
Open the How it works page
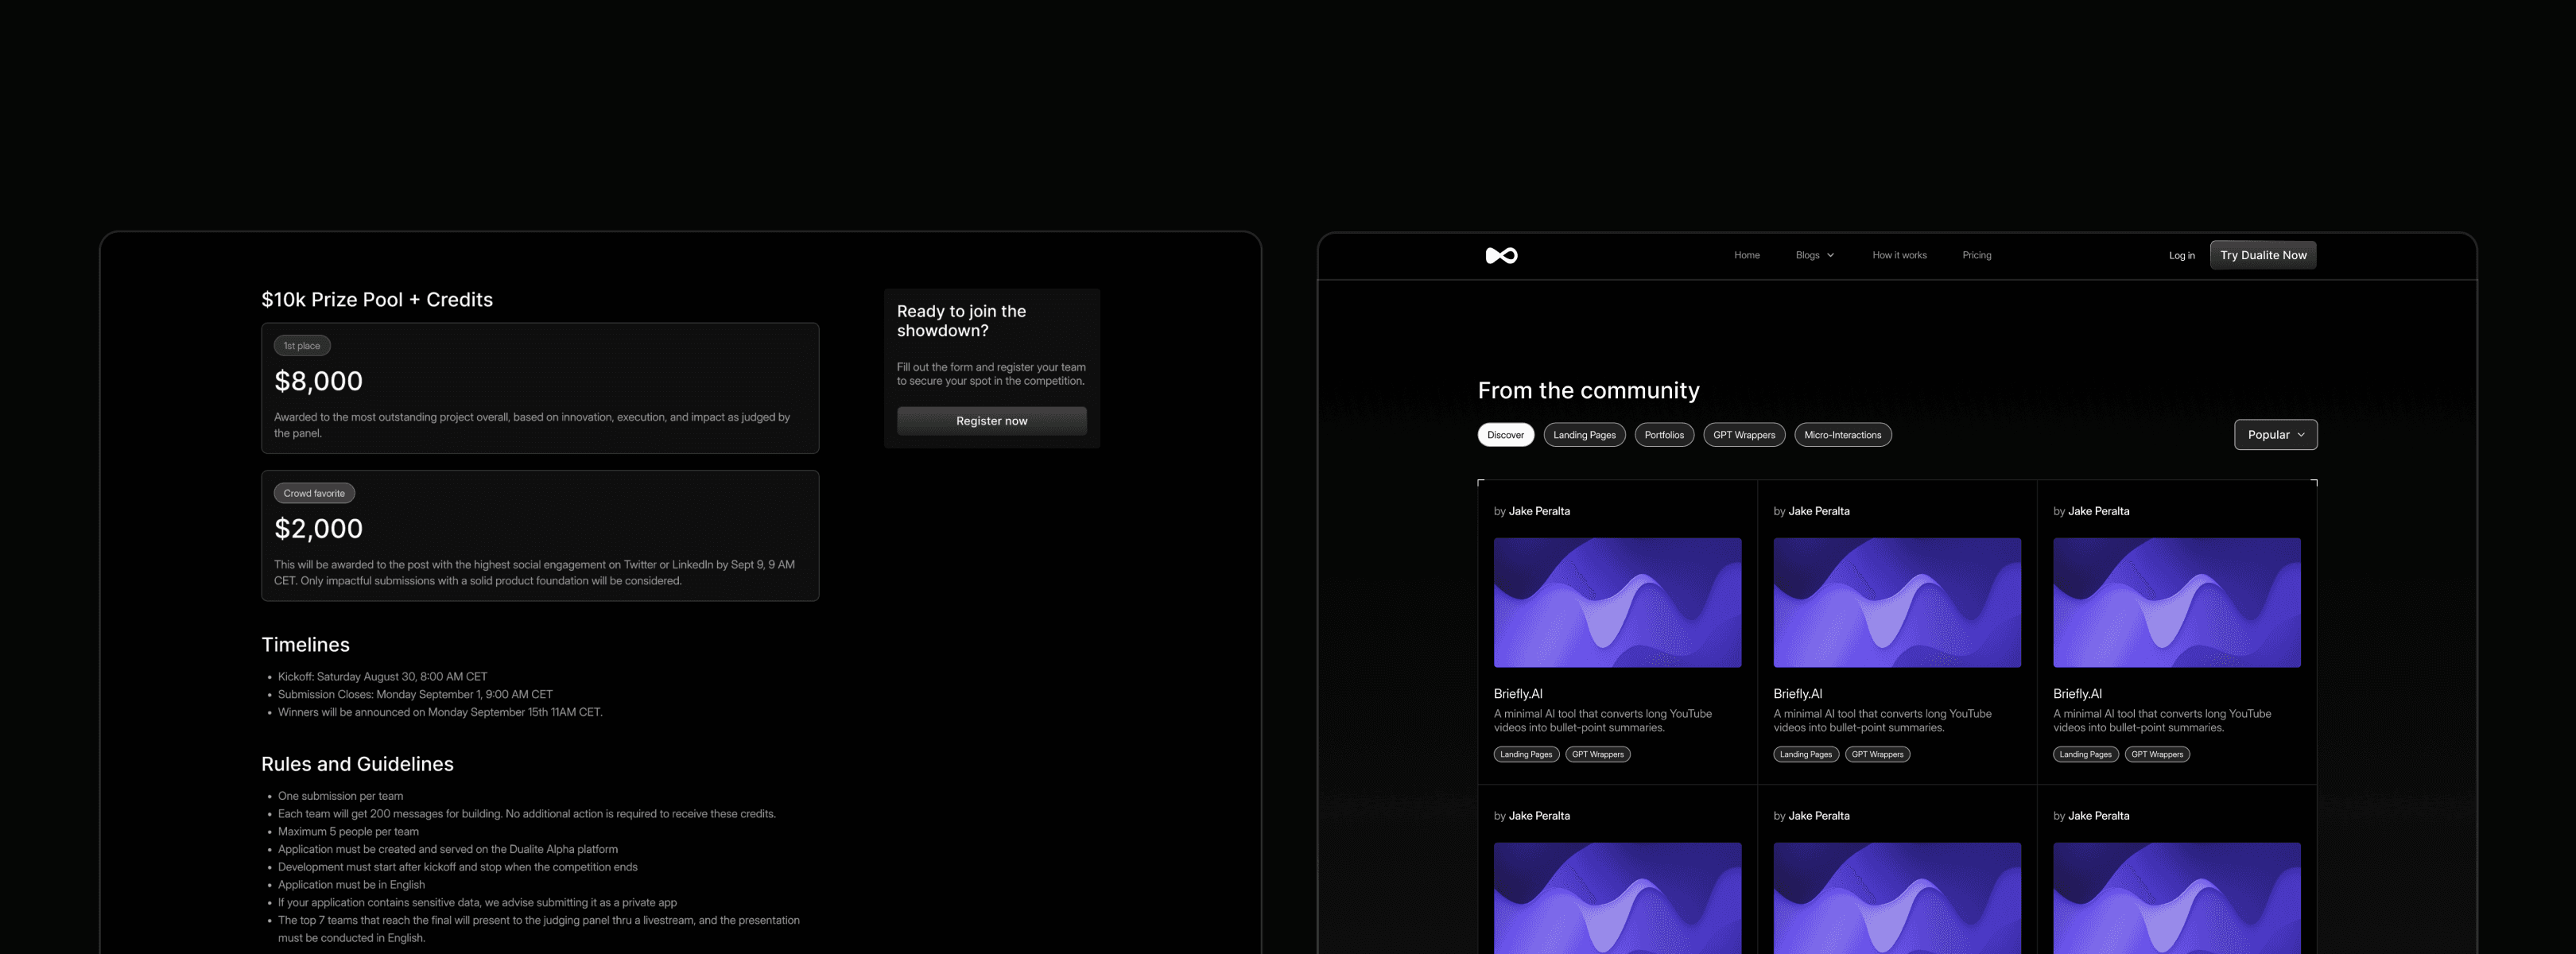[x=1899, y=256]
